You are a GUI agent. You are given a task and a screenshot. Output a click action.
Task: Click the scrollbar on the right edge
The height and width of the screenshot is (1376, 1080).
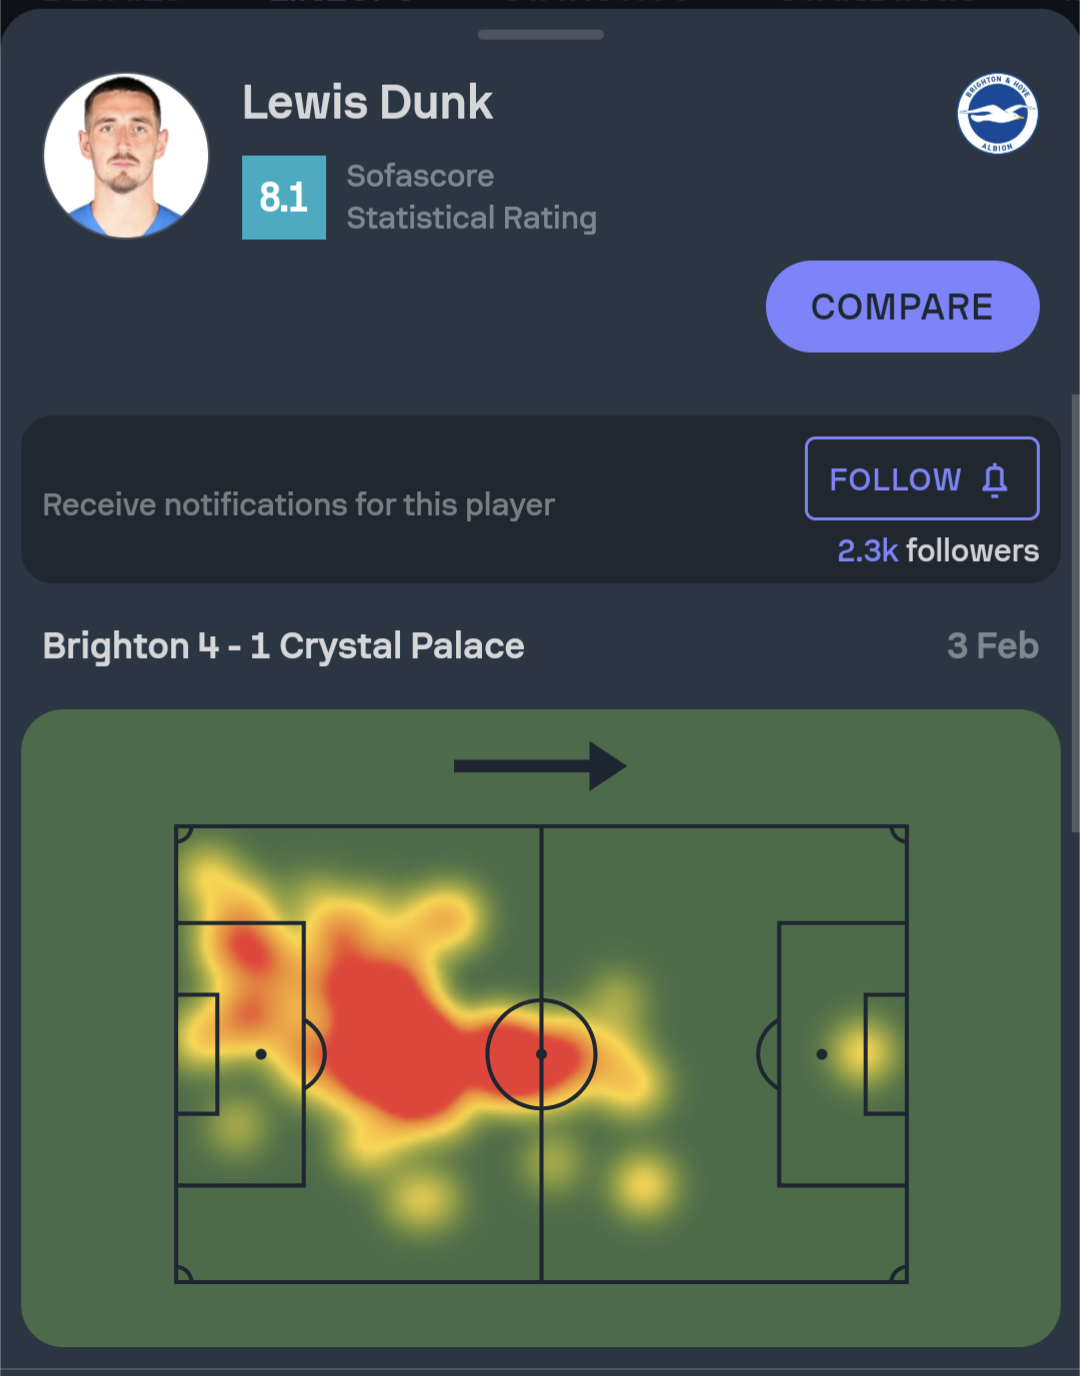(1075, 612)
